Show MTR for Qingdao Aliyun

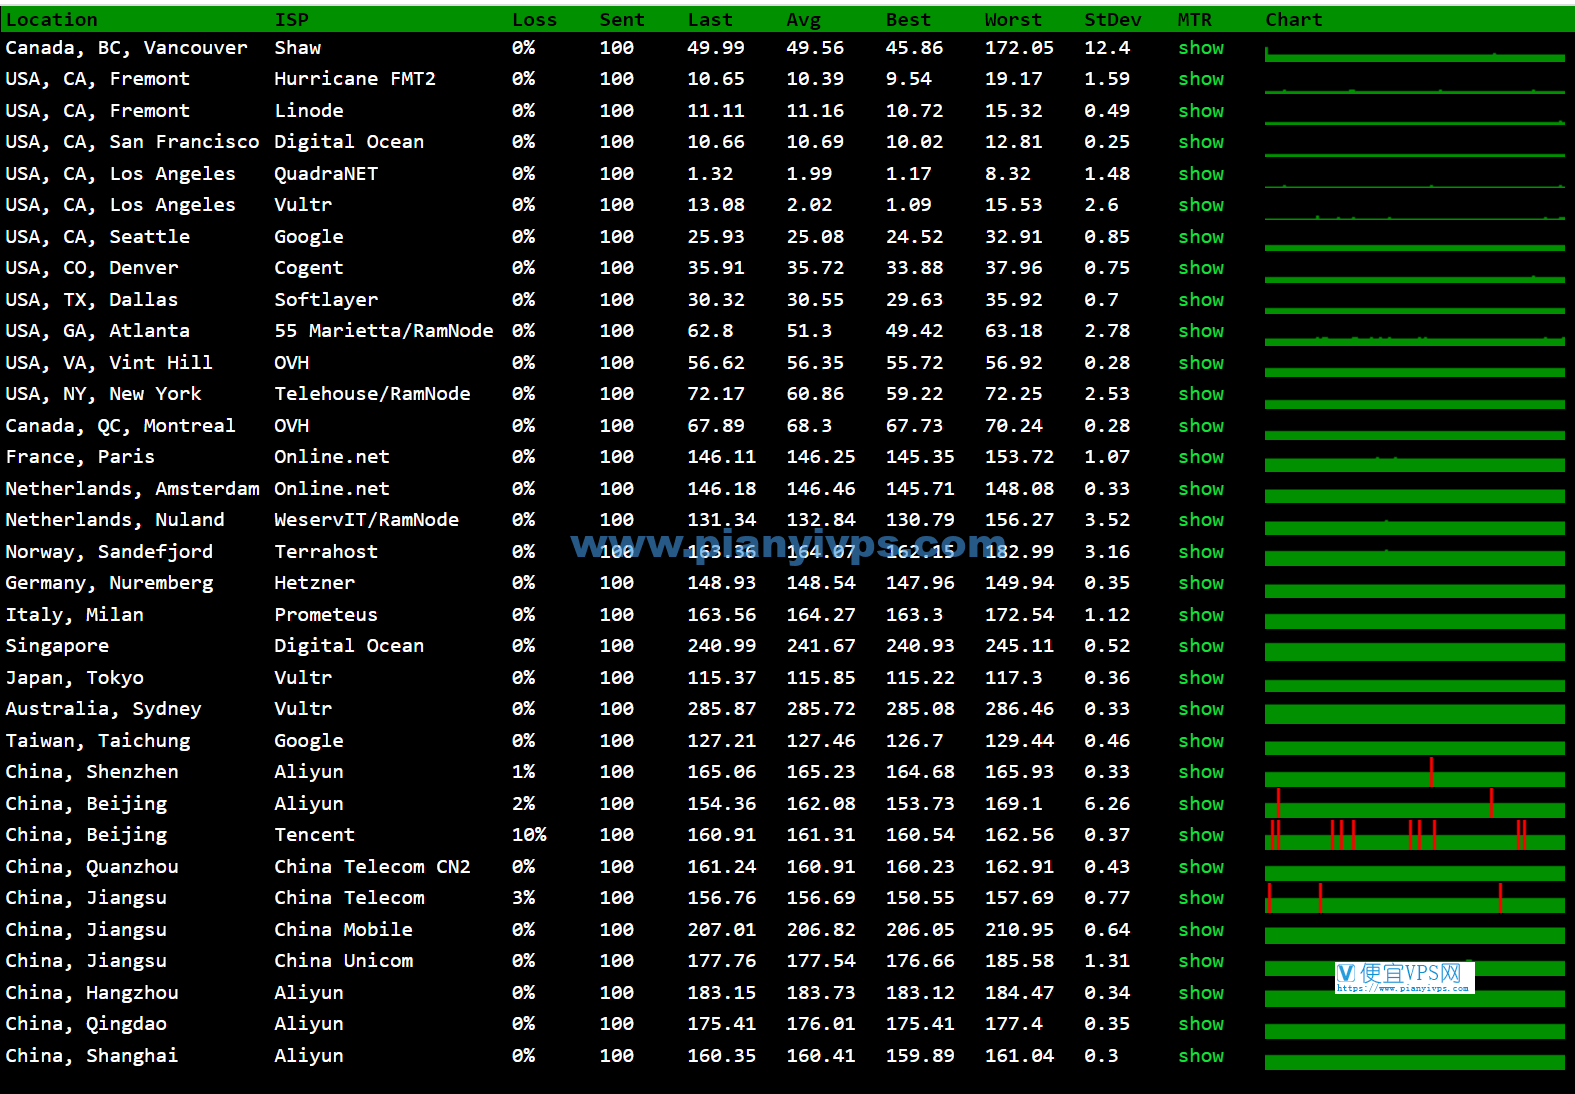1200,1024
